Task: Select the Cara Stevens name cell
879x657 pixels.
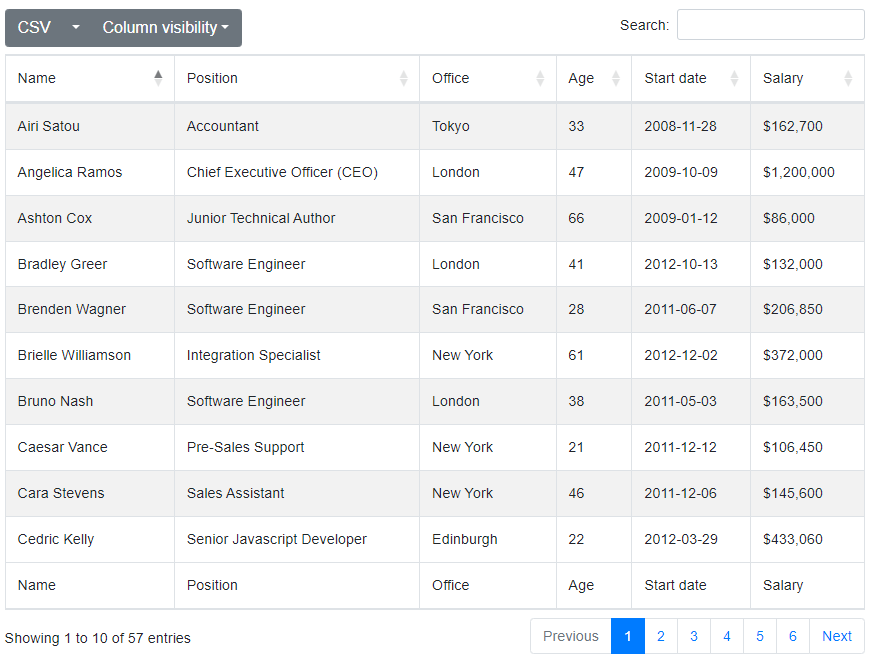Action: point(90,493)
